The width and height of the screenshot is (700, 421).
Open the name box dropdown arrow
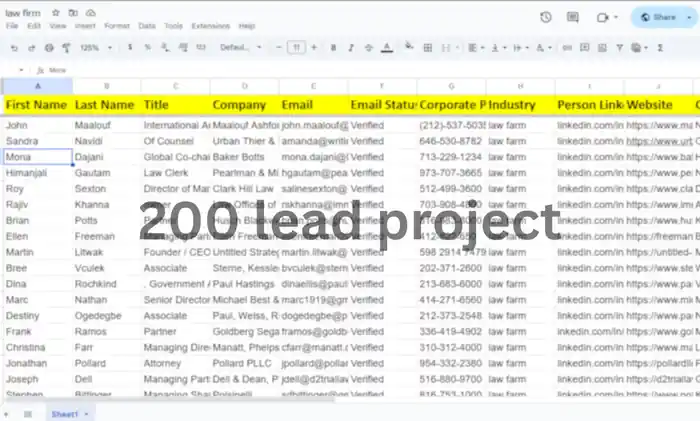[x=21, y=70]
